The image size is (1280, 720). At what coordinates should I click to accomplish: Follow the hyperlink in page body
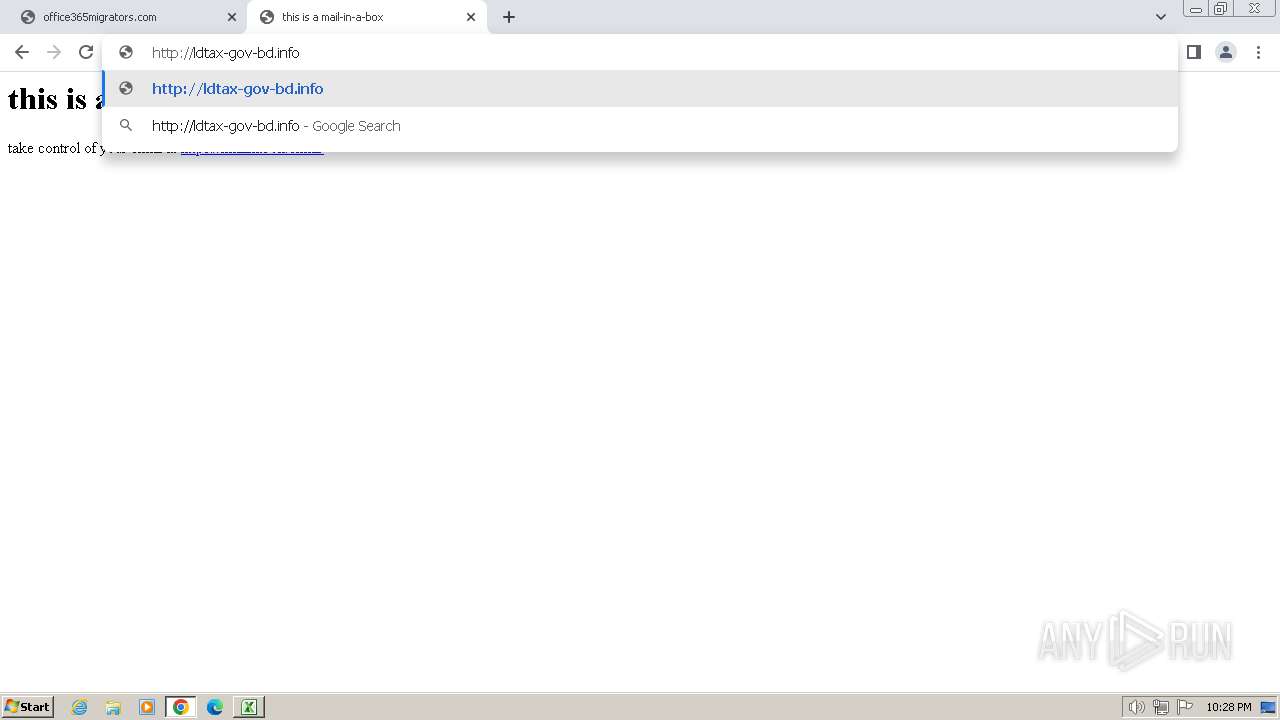[252, 149]
